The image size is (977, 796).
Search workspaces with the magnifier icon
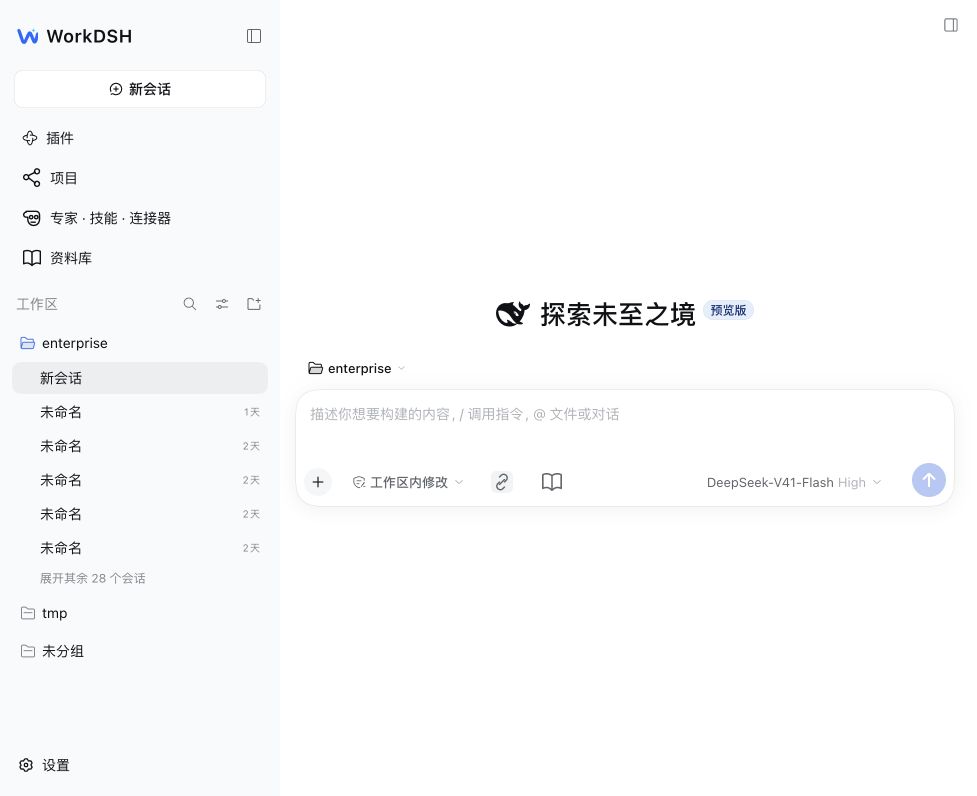point(190,304)
